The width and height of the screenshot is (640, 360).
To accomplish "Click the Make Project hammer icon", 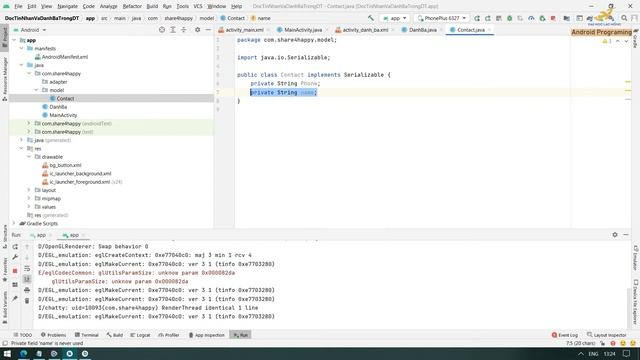I will tap(371, 18).
